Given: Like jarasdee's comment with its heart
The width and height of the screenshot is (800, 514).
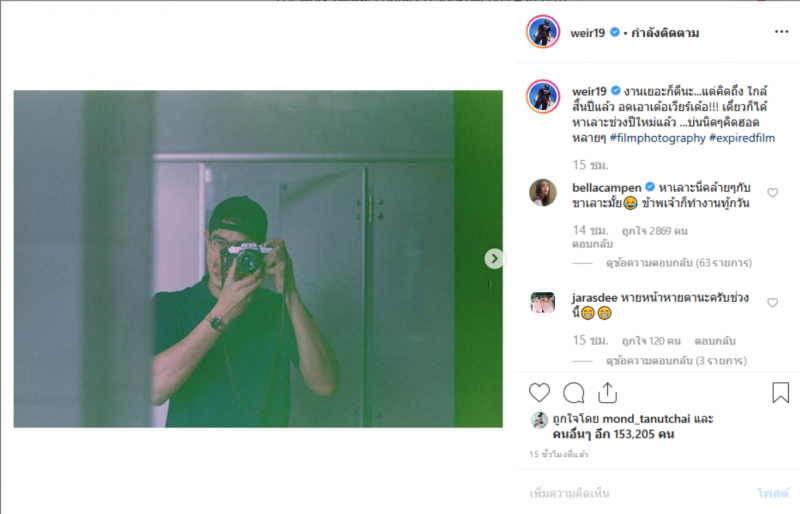Looking at the screenshot, I should pyautogui.click(x=772, y=303).
